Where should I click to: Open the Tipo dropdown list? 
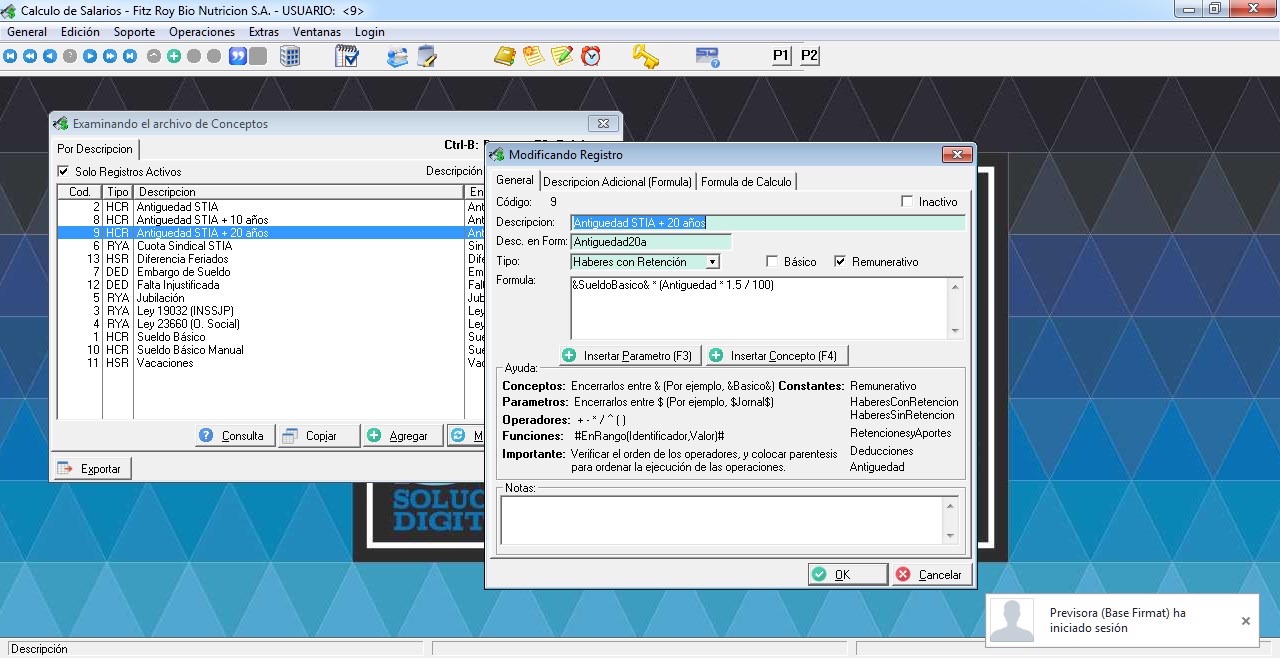point(712,262)
